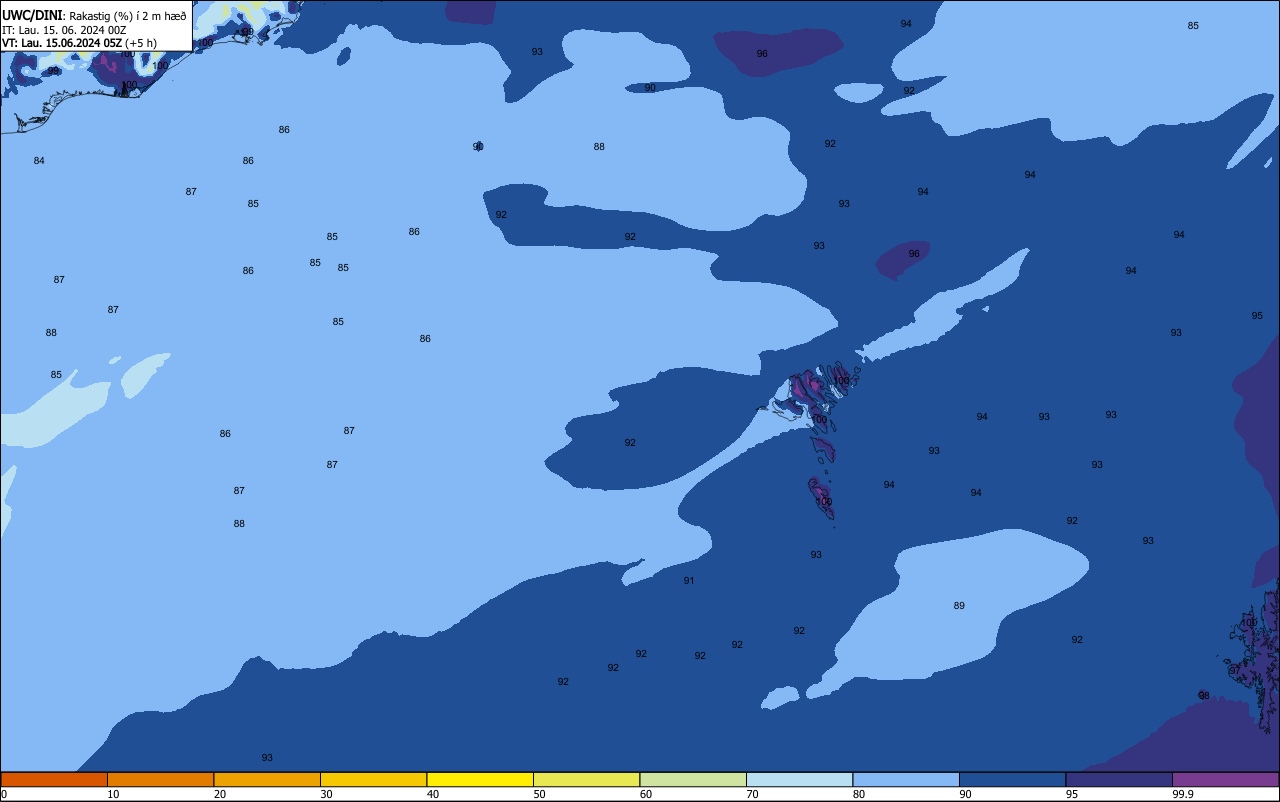The width and height of the screenshot is (1280, 802).
Task: Click the legend tick label 70
Action: [752, 794]
